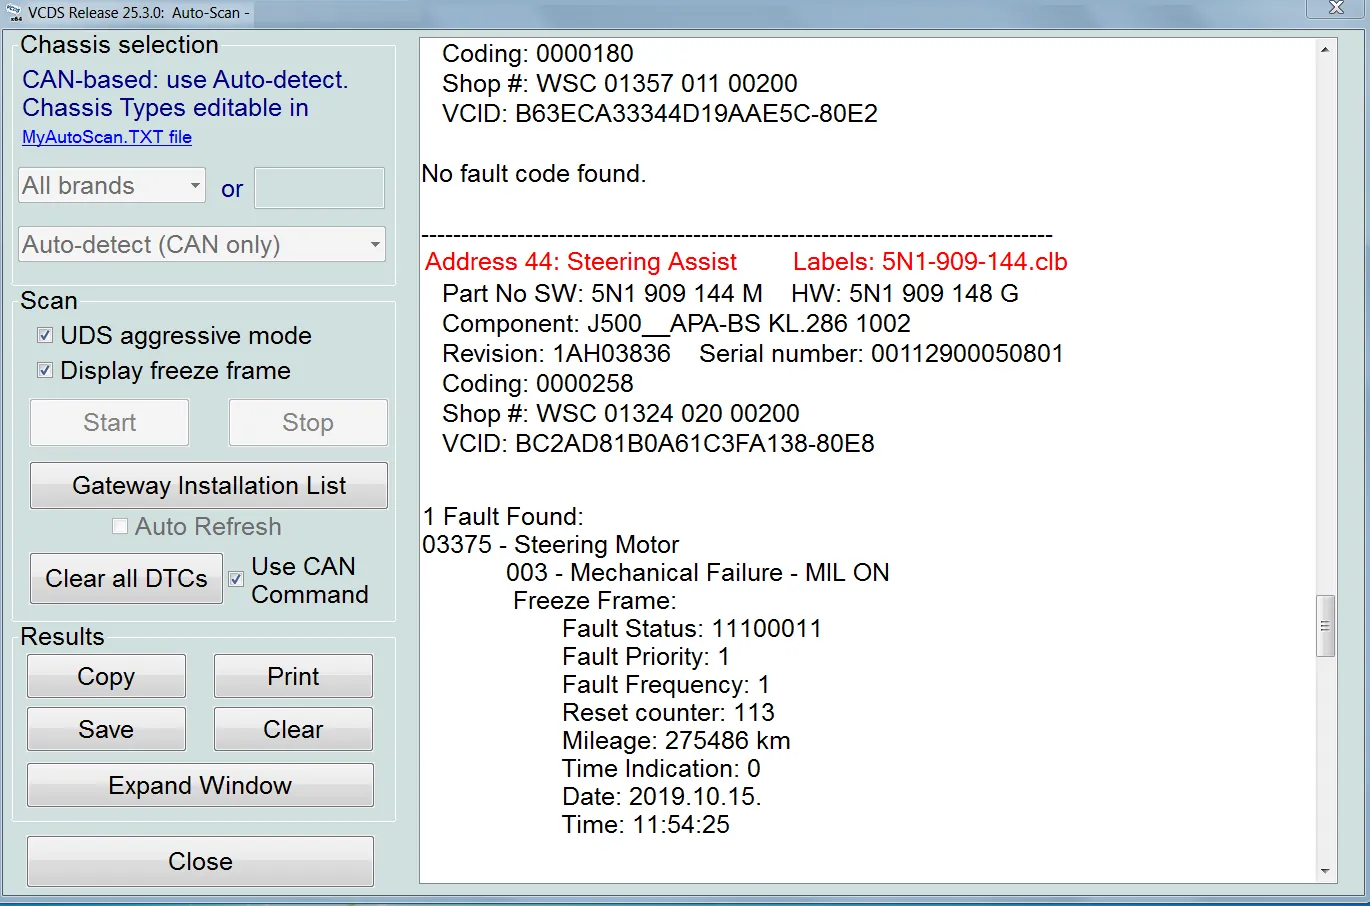Screen dimensions: 1370x906
Task: Click the scrollbar up arrow in the results pane
Action: [x=1325, y=50]
